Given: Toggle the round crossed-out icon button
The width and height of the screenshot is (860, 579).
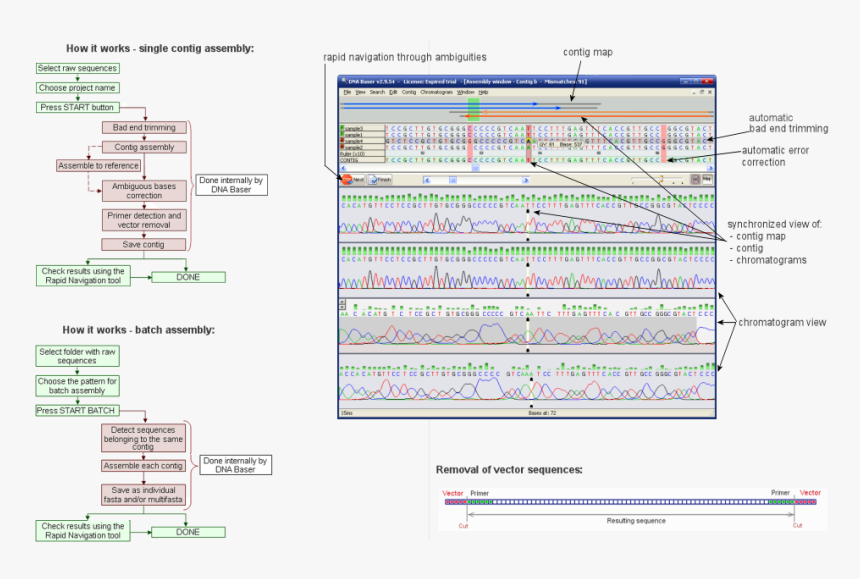Looking at the screenshot, I should pyautogui.click(x=695, y=179).
